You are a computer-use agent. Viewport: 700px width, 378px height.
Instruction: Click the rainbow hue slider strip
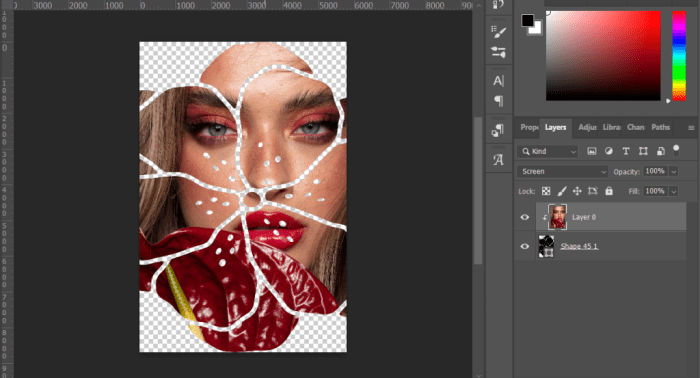[679, 56]
